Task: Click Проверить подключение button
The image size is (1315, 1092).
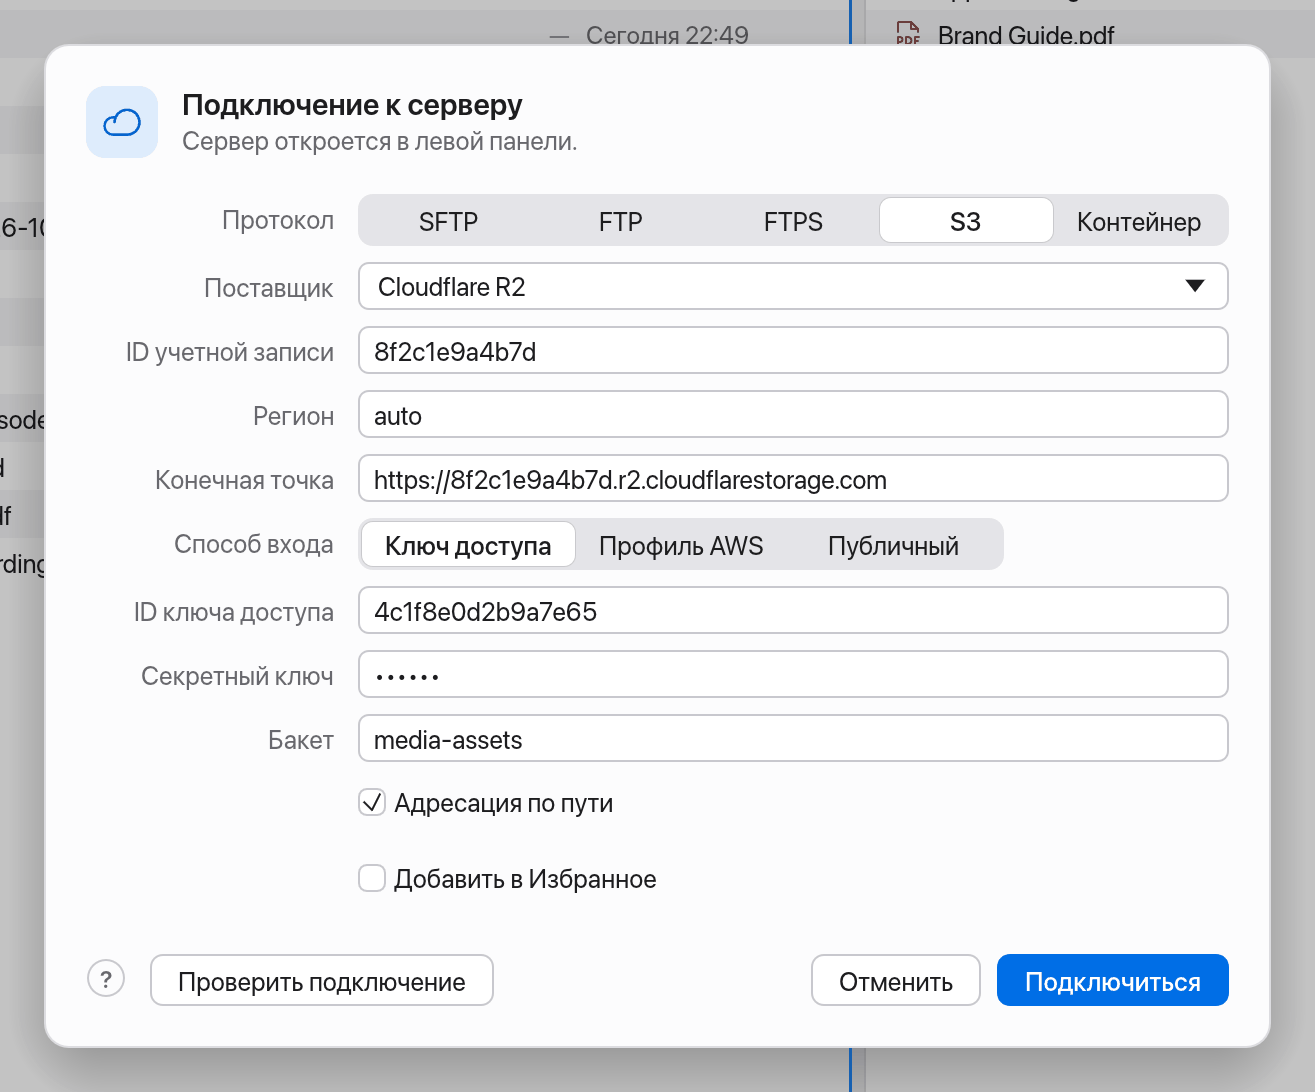Action: click(x=322, y=981)
